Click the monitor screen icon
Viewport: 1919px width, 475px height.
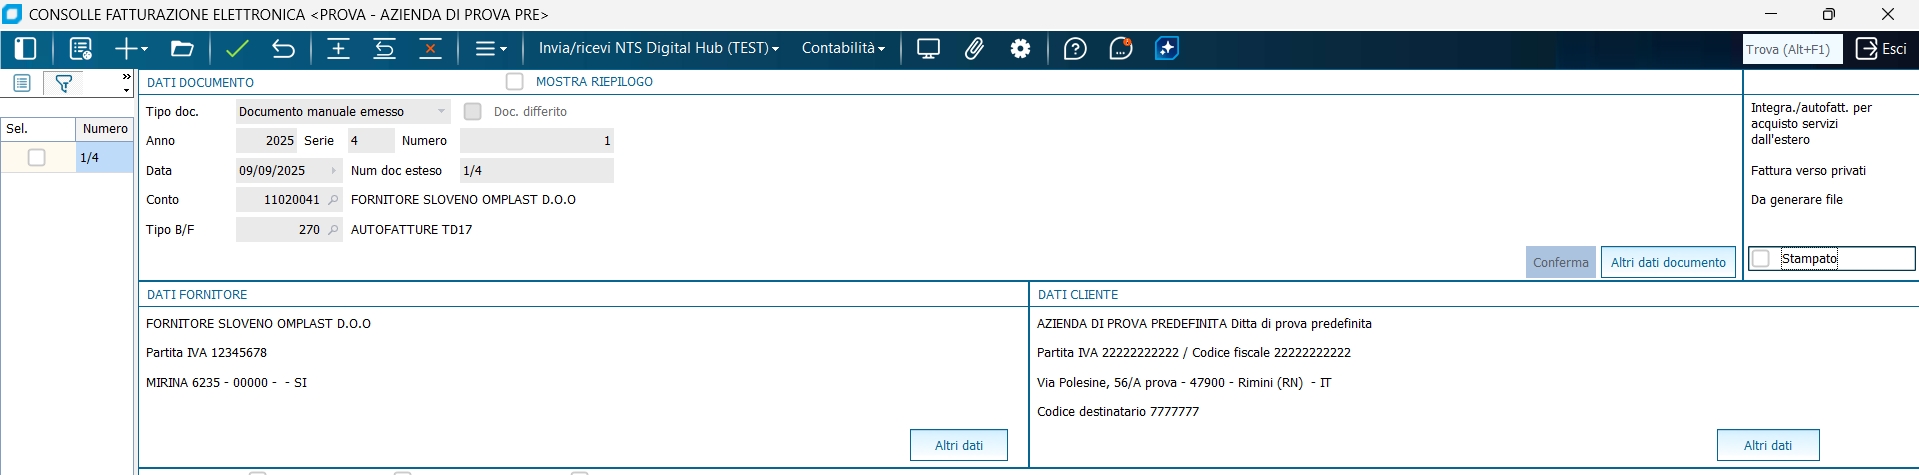(928, 49)
